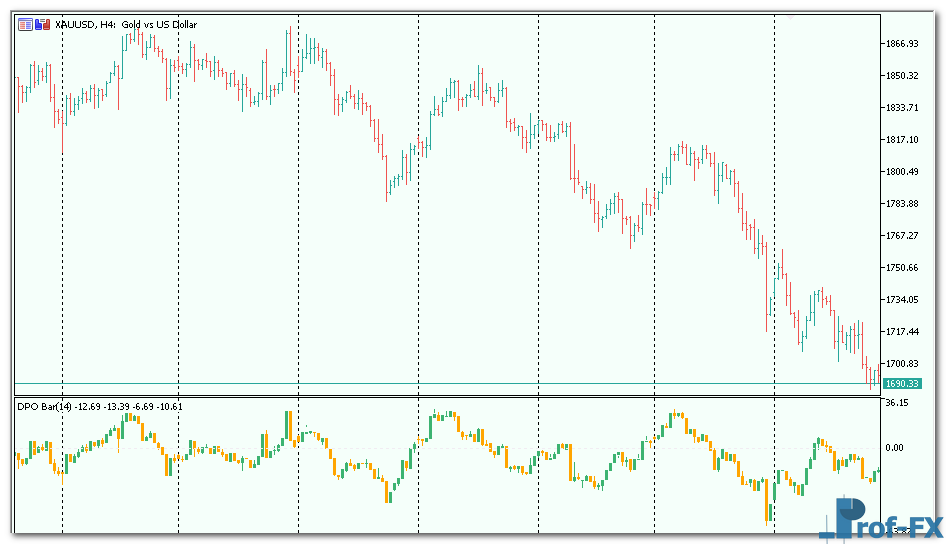
Task: Click the 1866.93 price scale label
Action: point(902,44)
